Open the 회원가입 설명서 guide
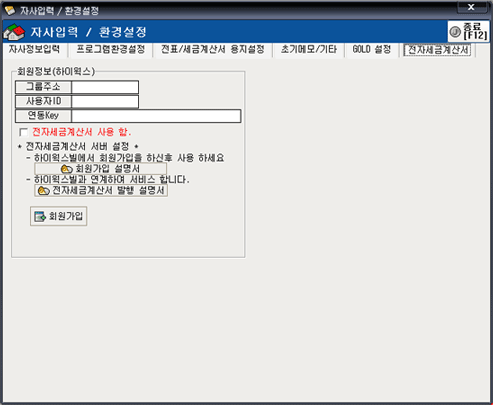 click(x=100, y=169)
